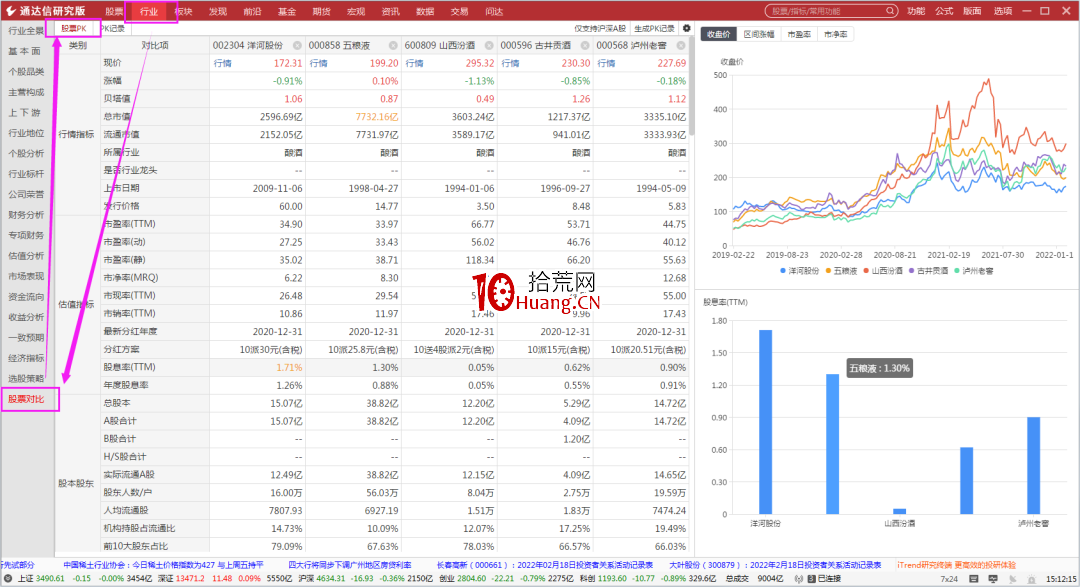Image resolution: width=1080 pixels, height=587 pixels.
Task: Switch chart to 区间涨幅 view
Action: (x=758, y=34)
